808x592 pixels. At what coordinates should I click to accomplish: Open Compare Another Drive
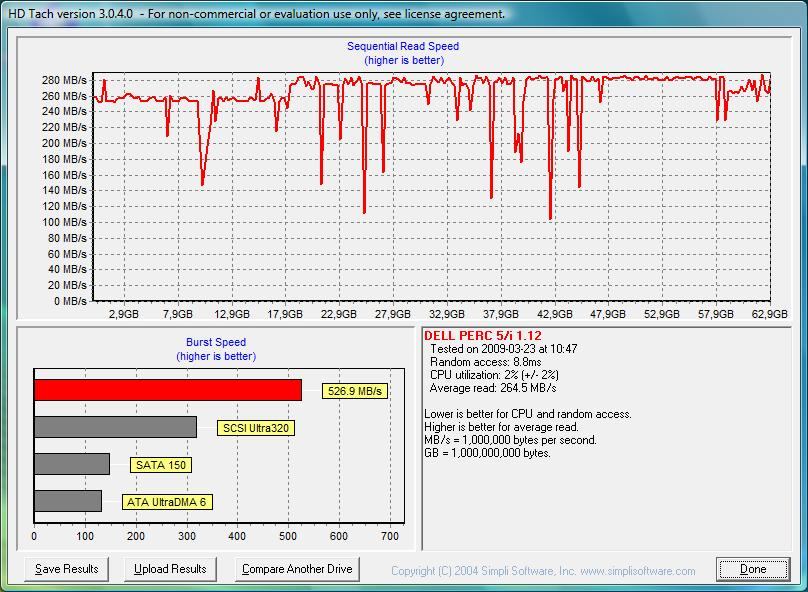[x=297, y=569]
